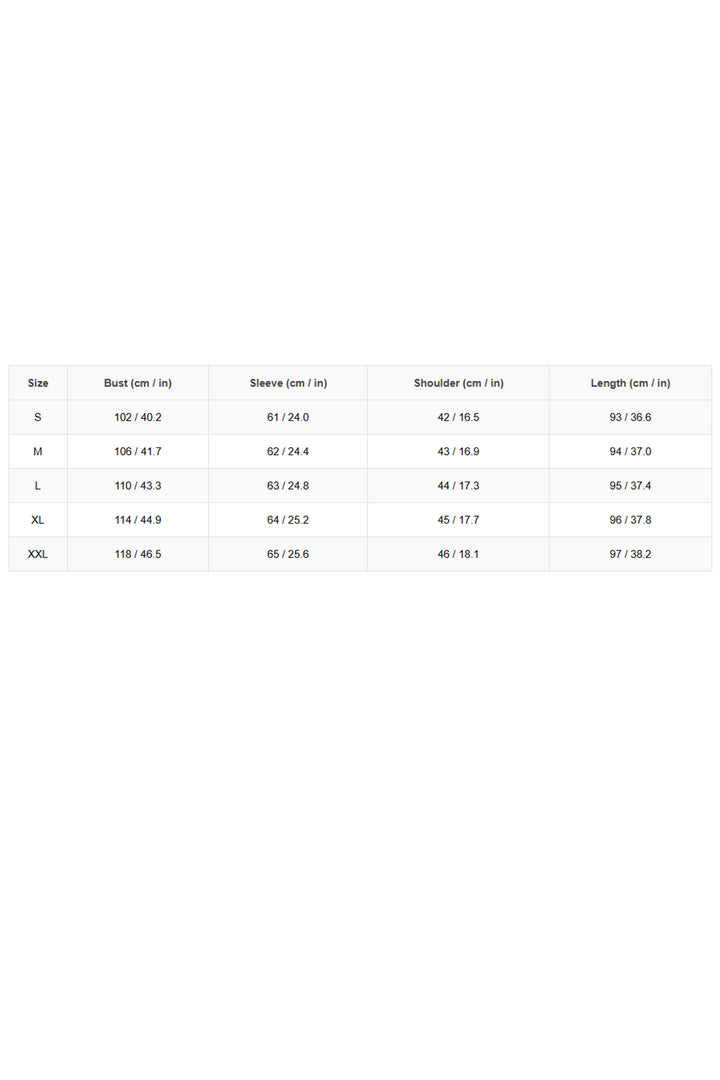The width and height of the screenshot is (720, 1080).
Task: Click shoulder value 42 / 16.5
Action: click(x=458, y=417)
